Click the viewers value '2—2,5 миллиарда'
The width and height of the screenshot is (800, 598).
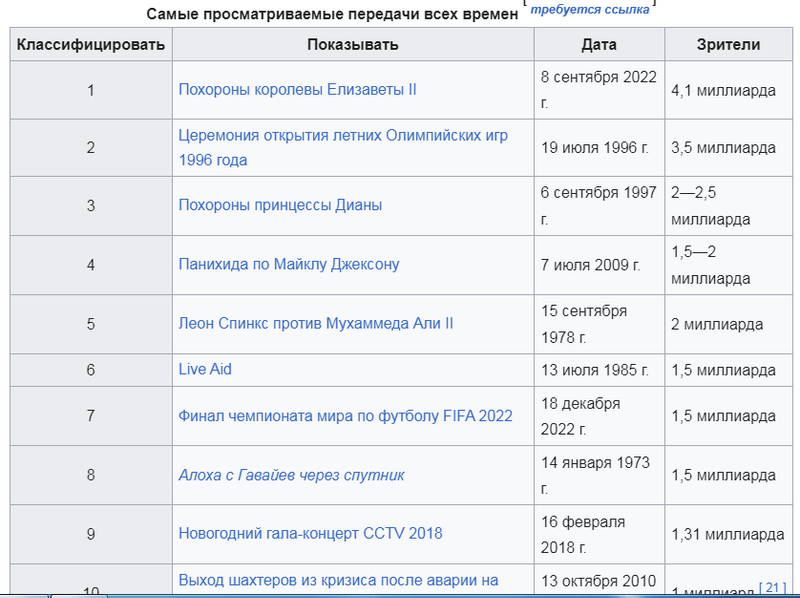tap(711, 206)
